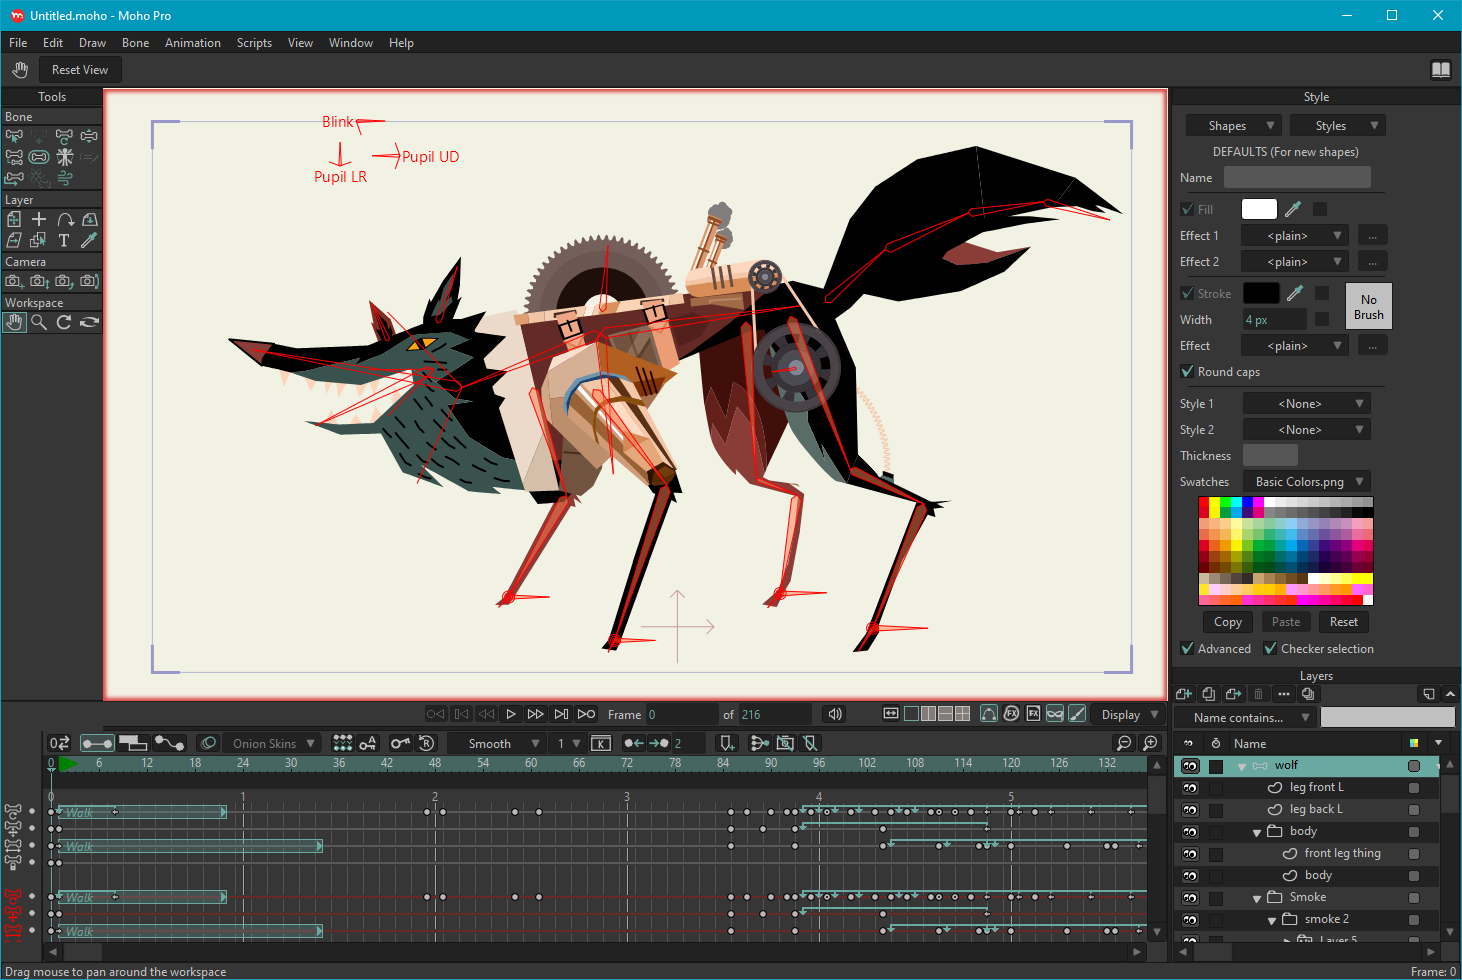This screenshot has height=980, width=1462.
Task: Select the Text layer tool
Action: pyautogui.click(x=64, y=240)
